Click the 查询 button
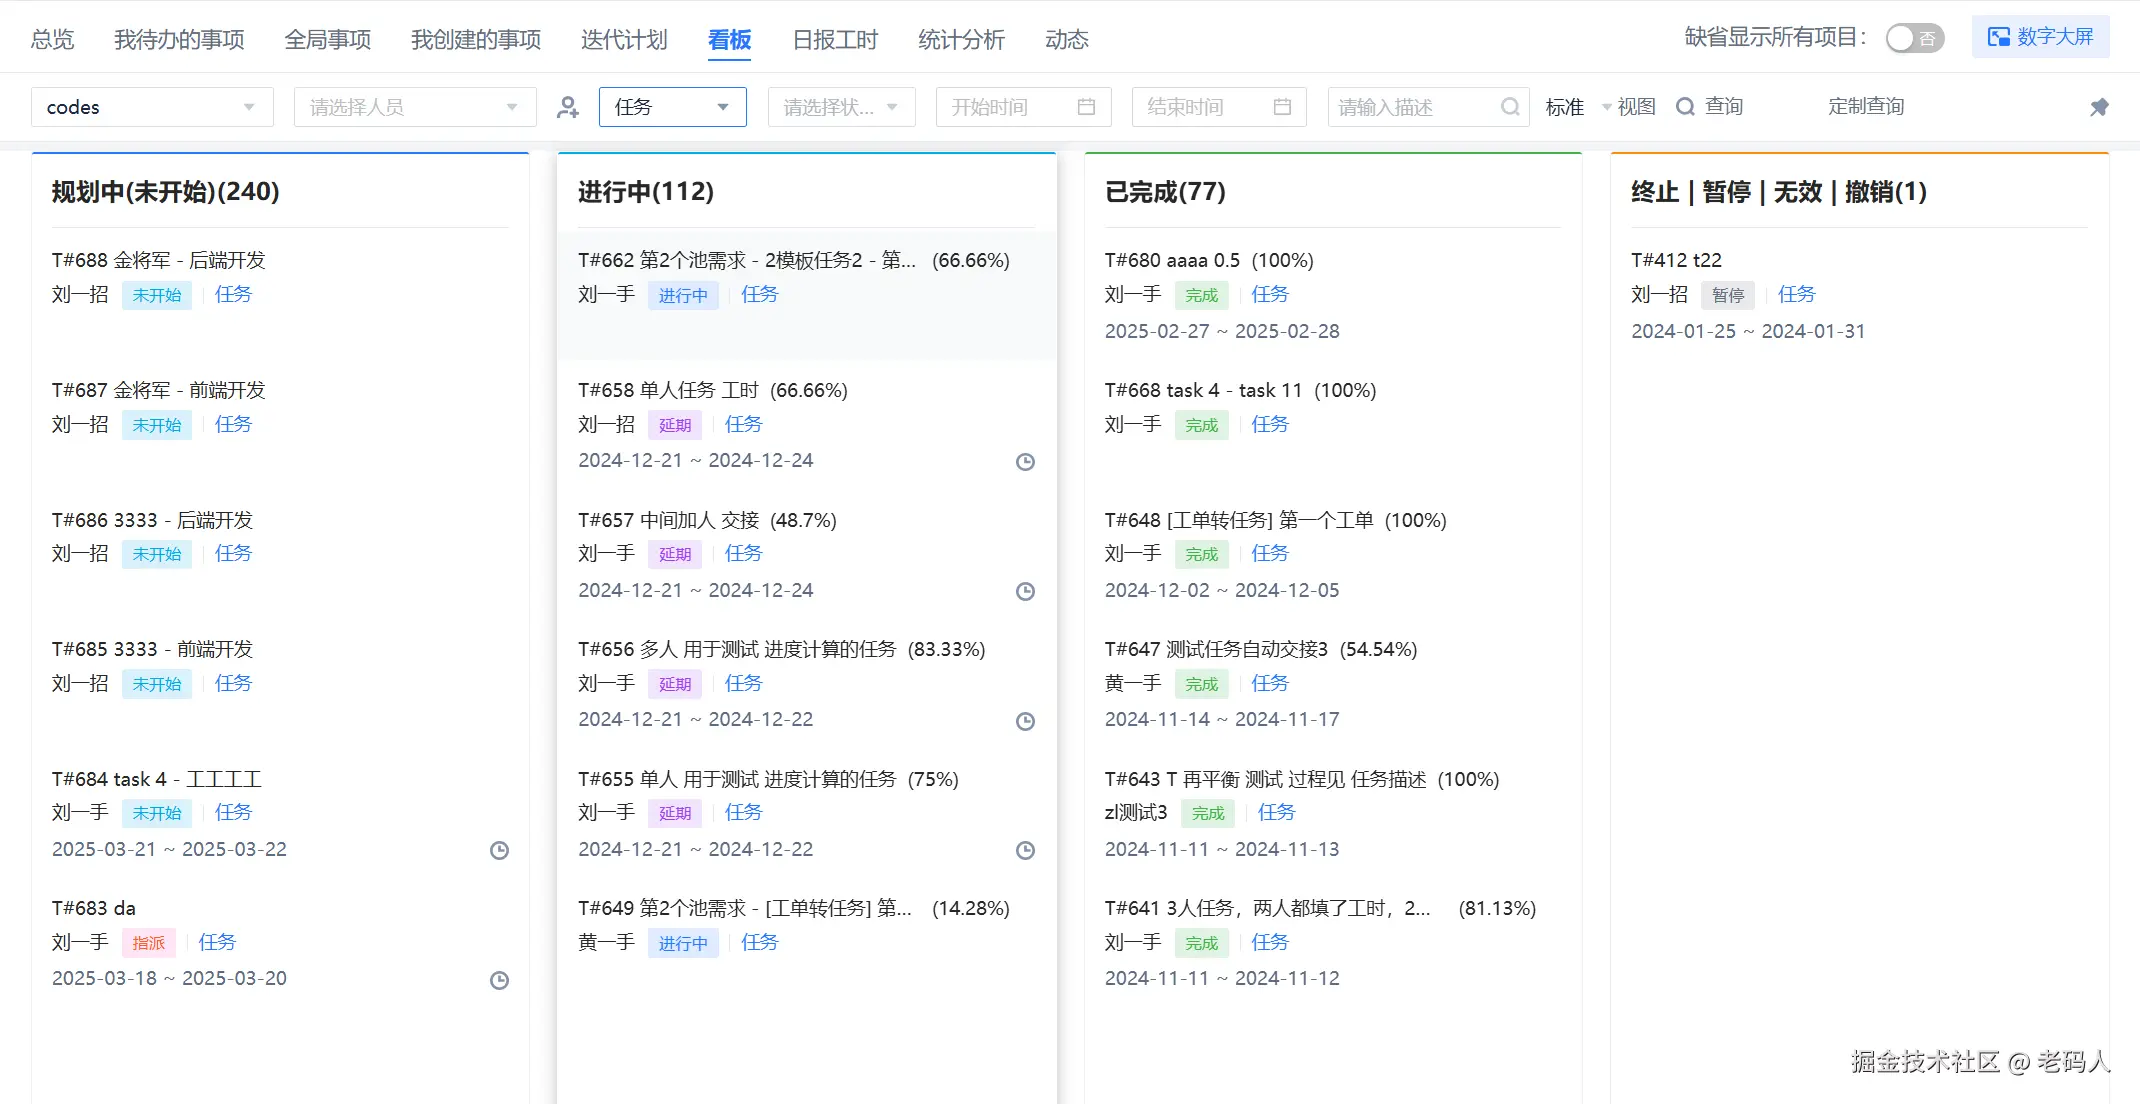Viewport: 2140px width, 1104px height. [x=1710, y=106]
